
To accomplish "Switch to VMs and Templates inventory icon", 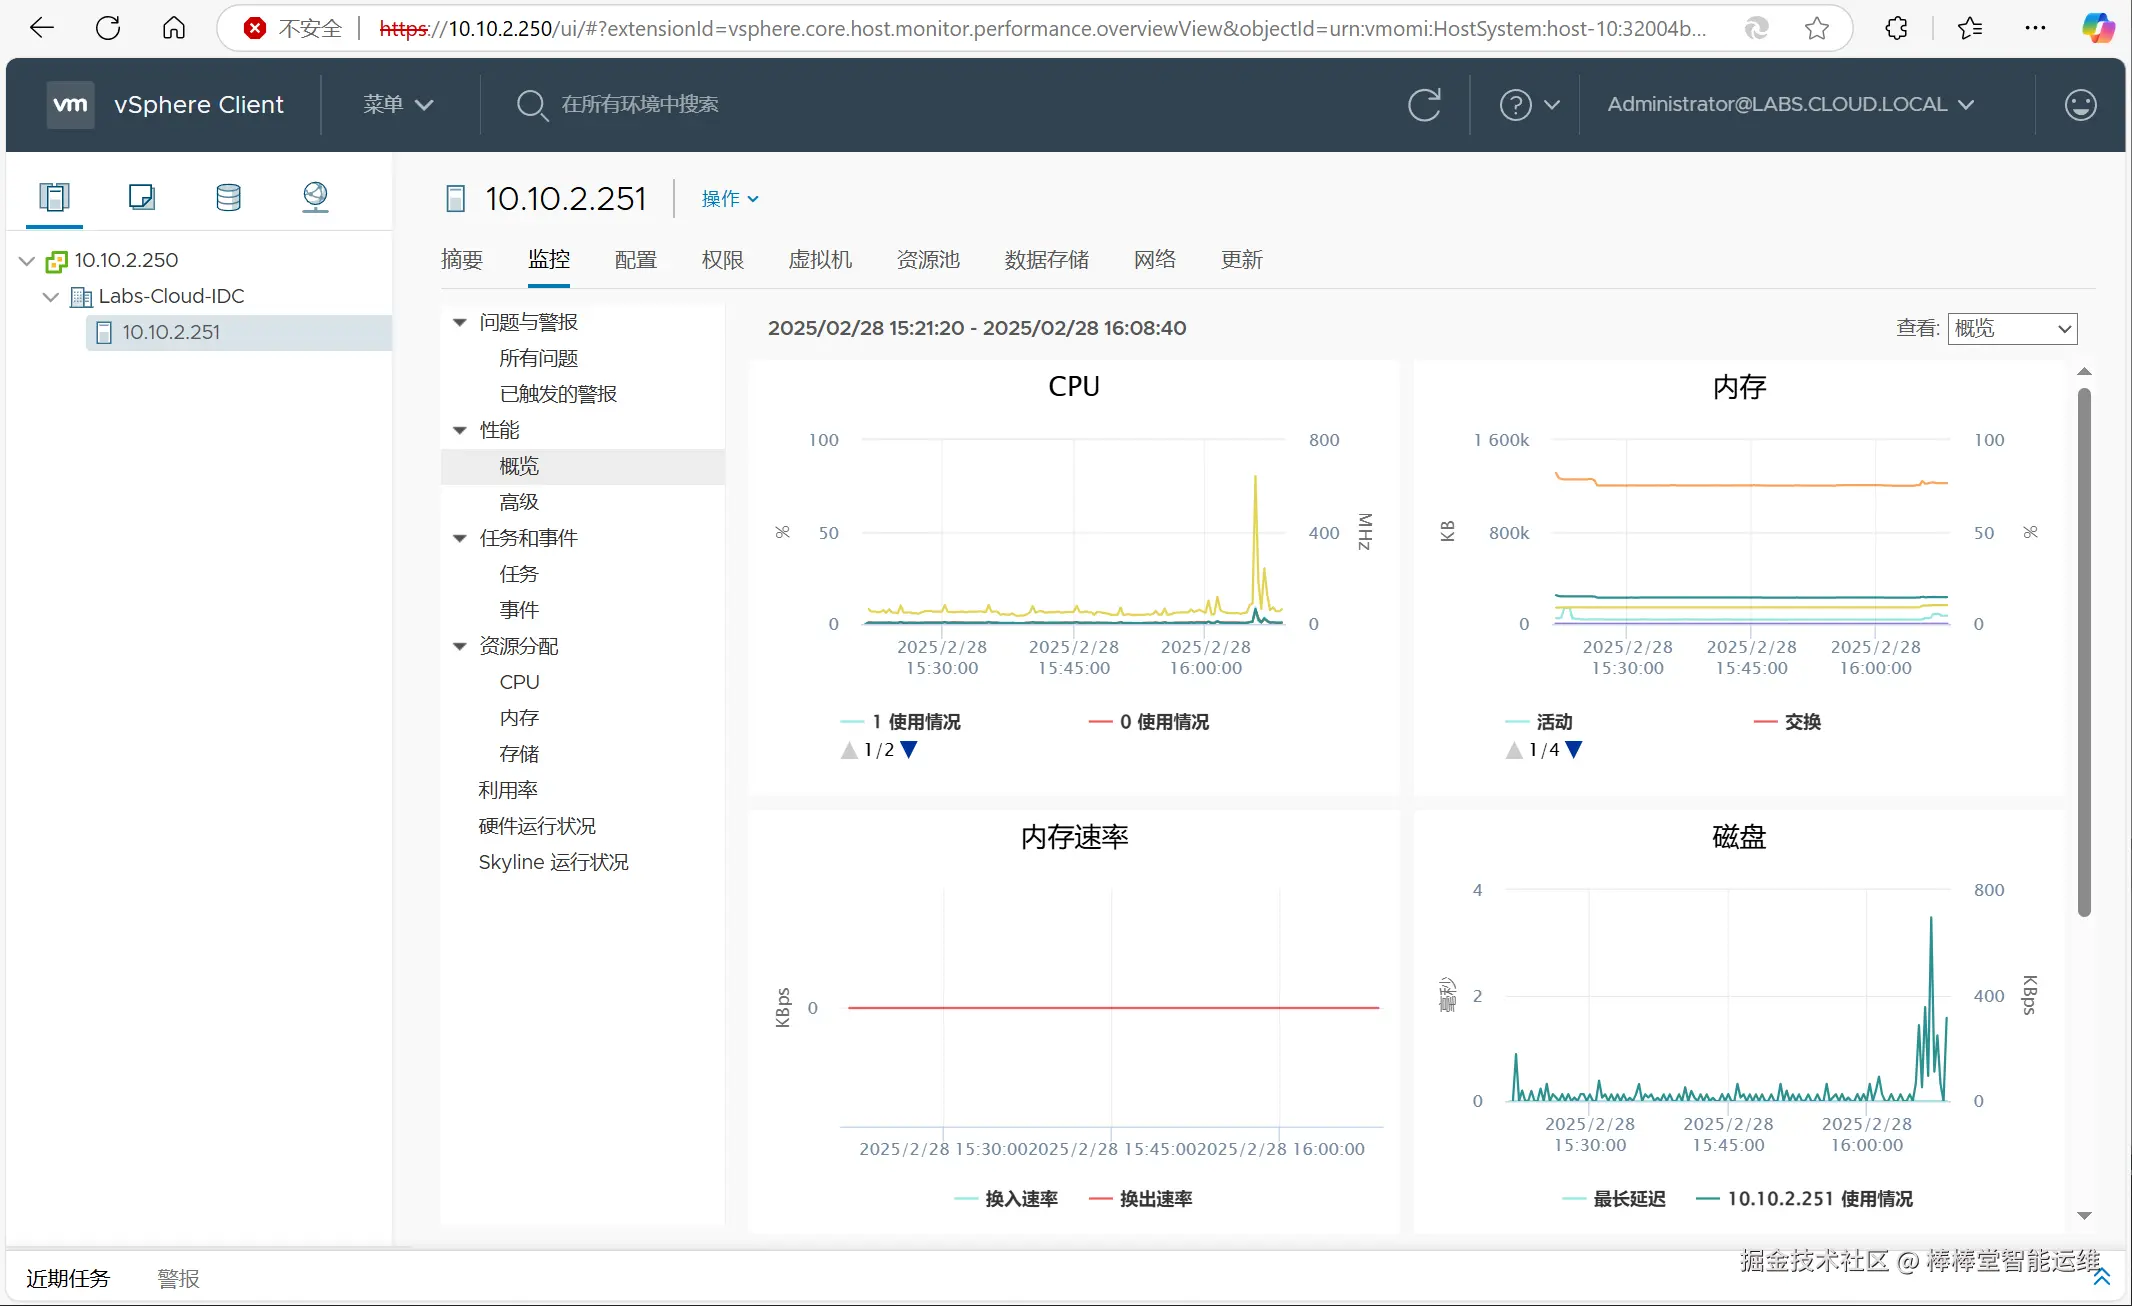I will tap(141, 197).
